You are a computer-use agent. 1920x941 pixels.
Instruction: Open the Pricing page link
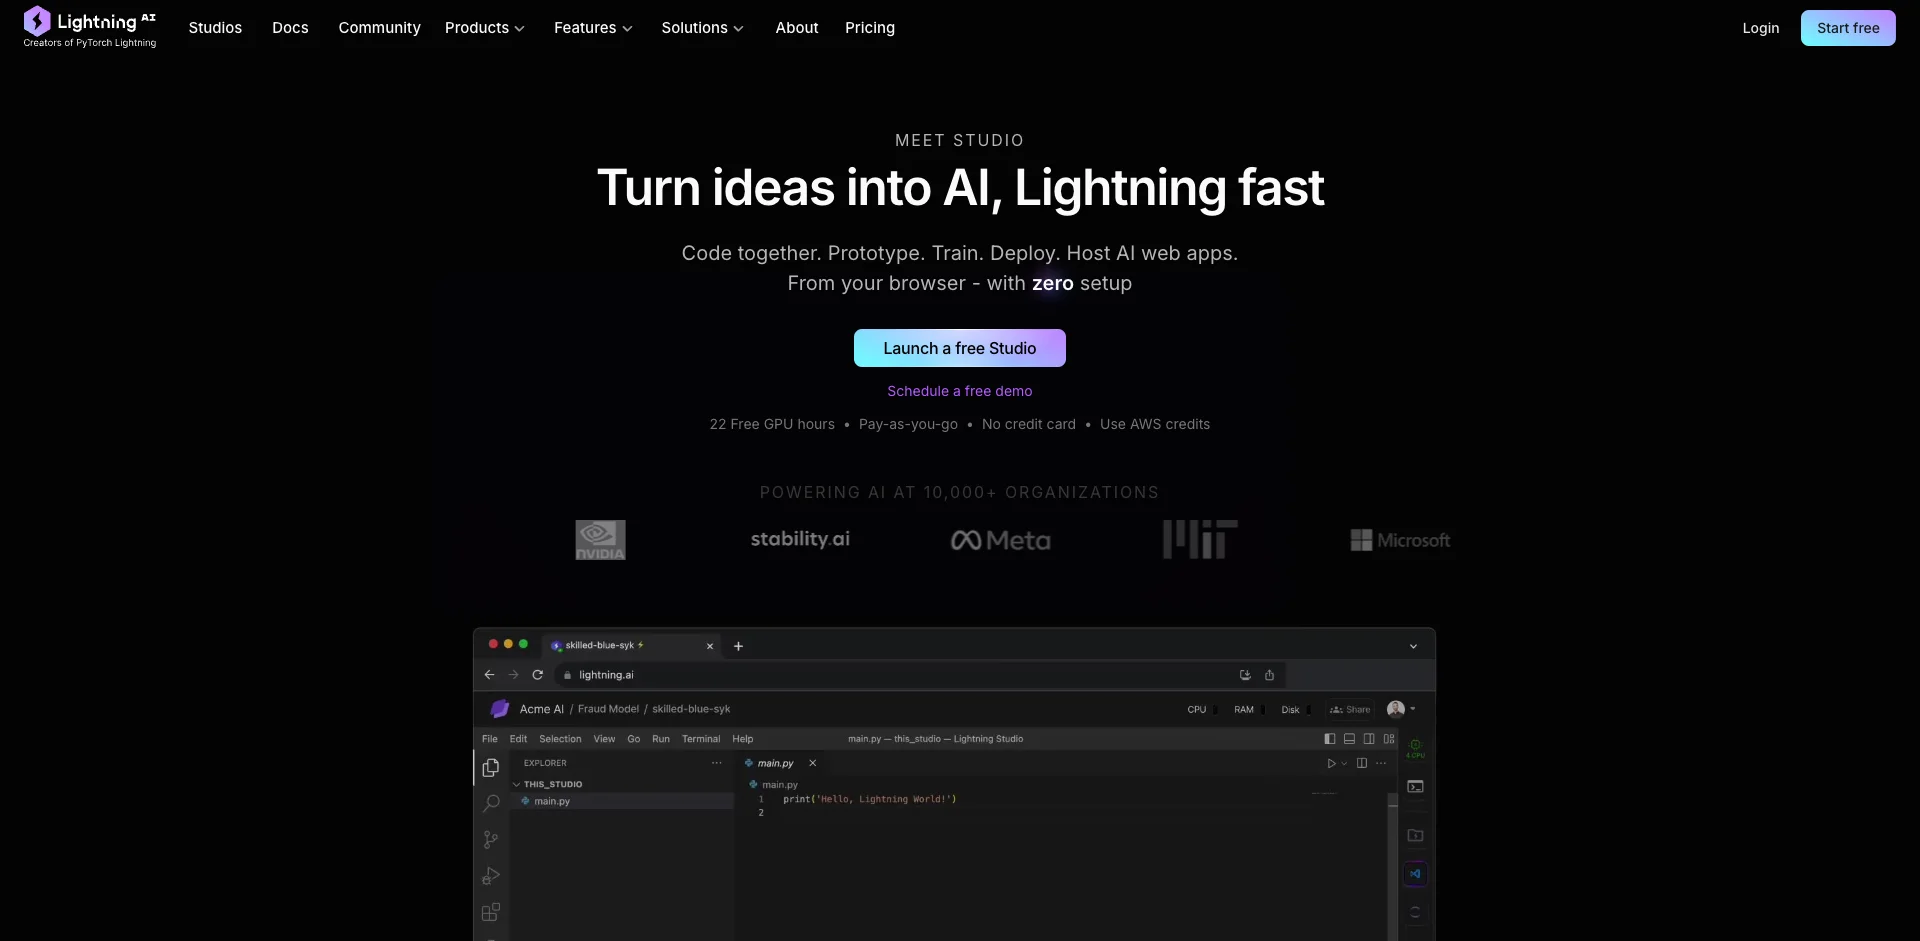coord(870,28)
